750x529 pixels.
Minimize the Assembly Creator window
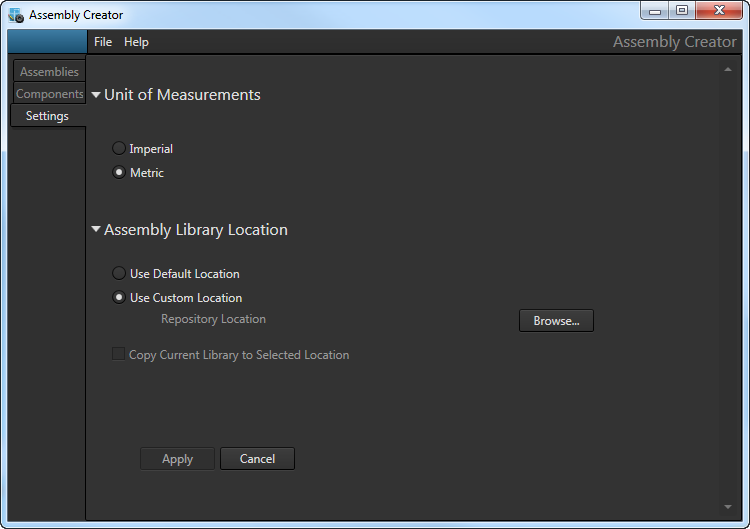[655, 11]
